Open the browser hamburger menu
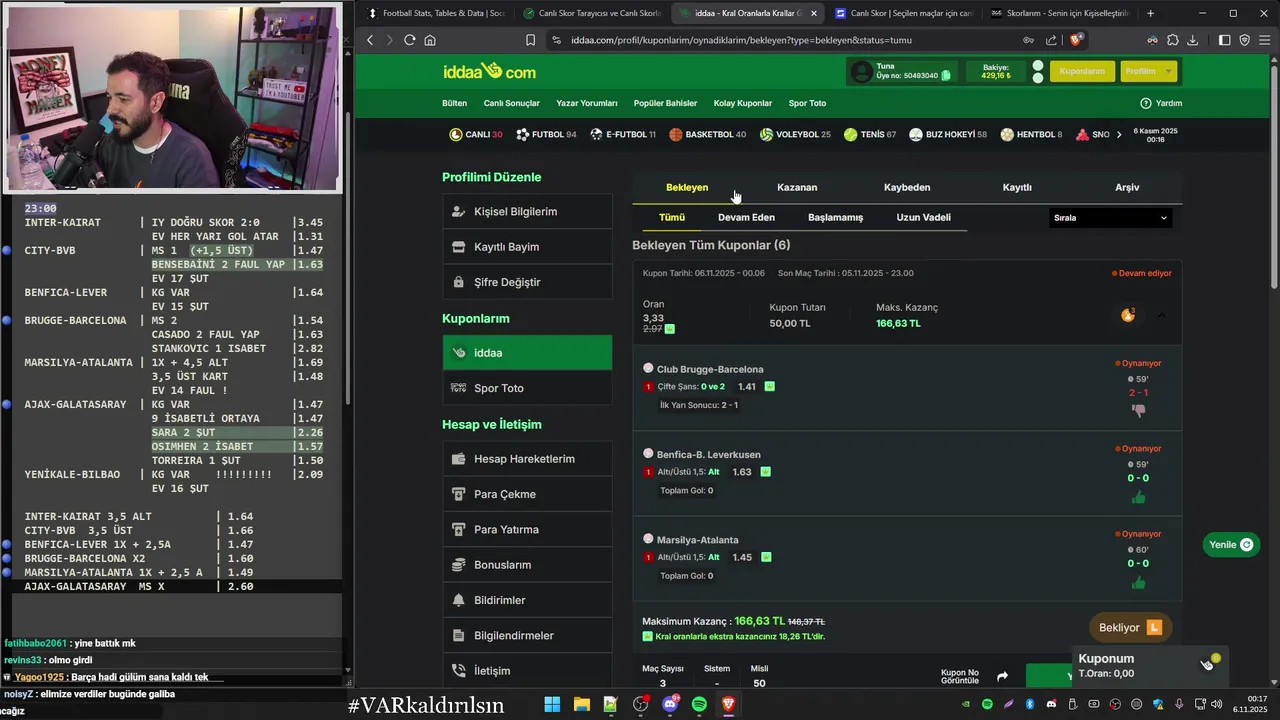Screen dimensions: 1280x720 (1265, 40)
